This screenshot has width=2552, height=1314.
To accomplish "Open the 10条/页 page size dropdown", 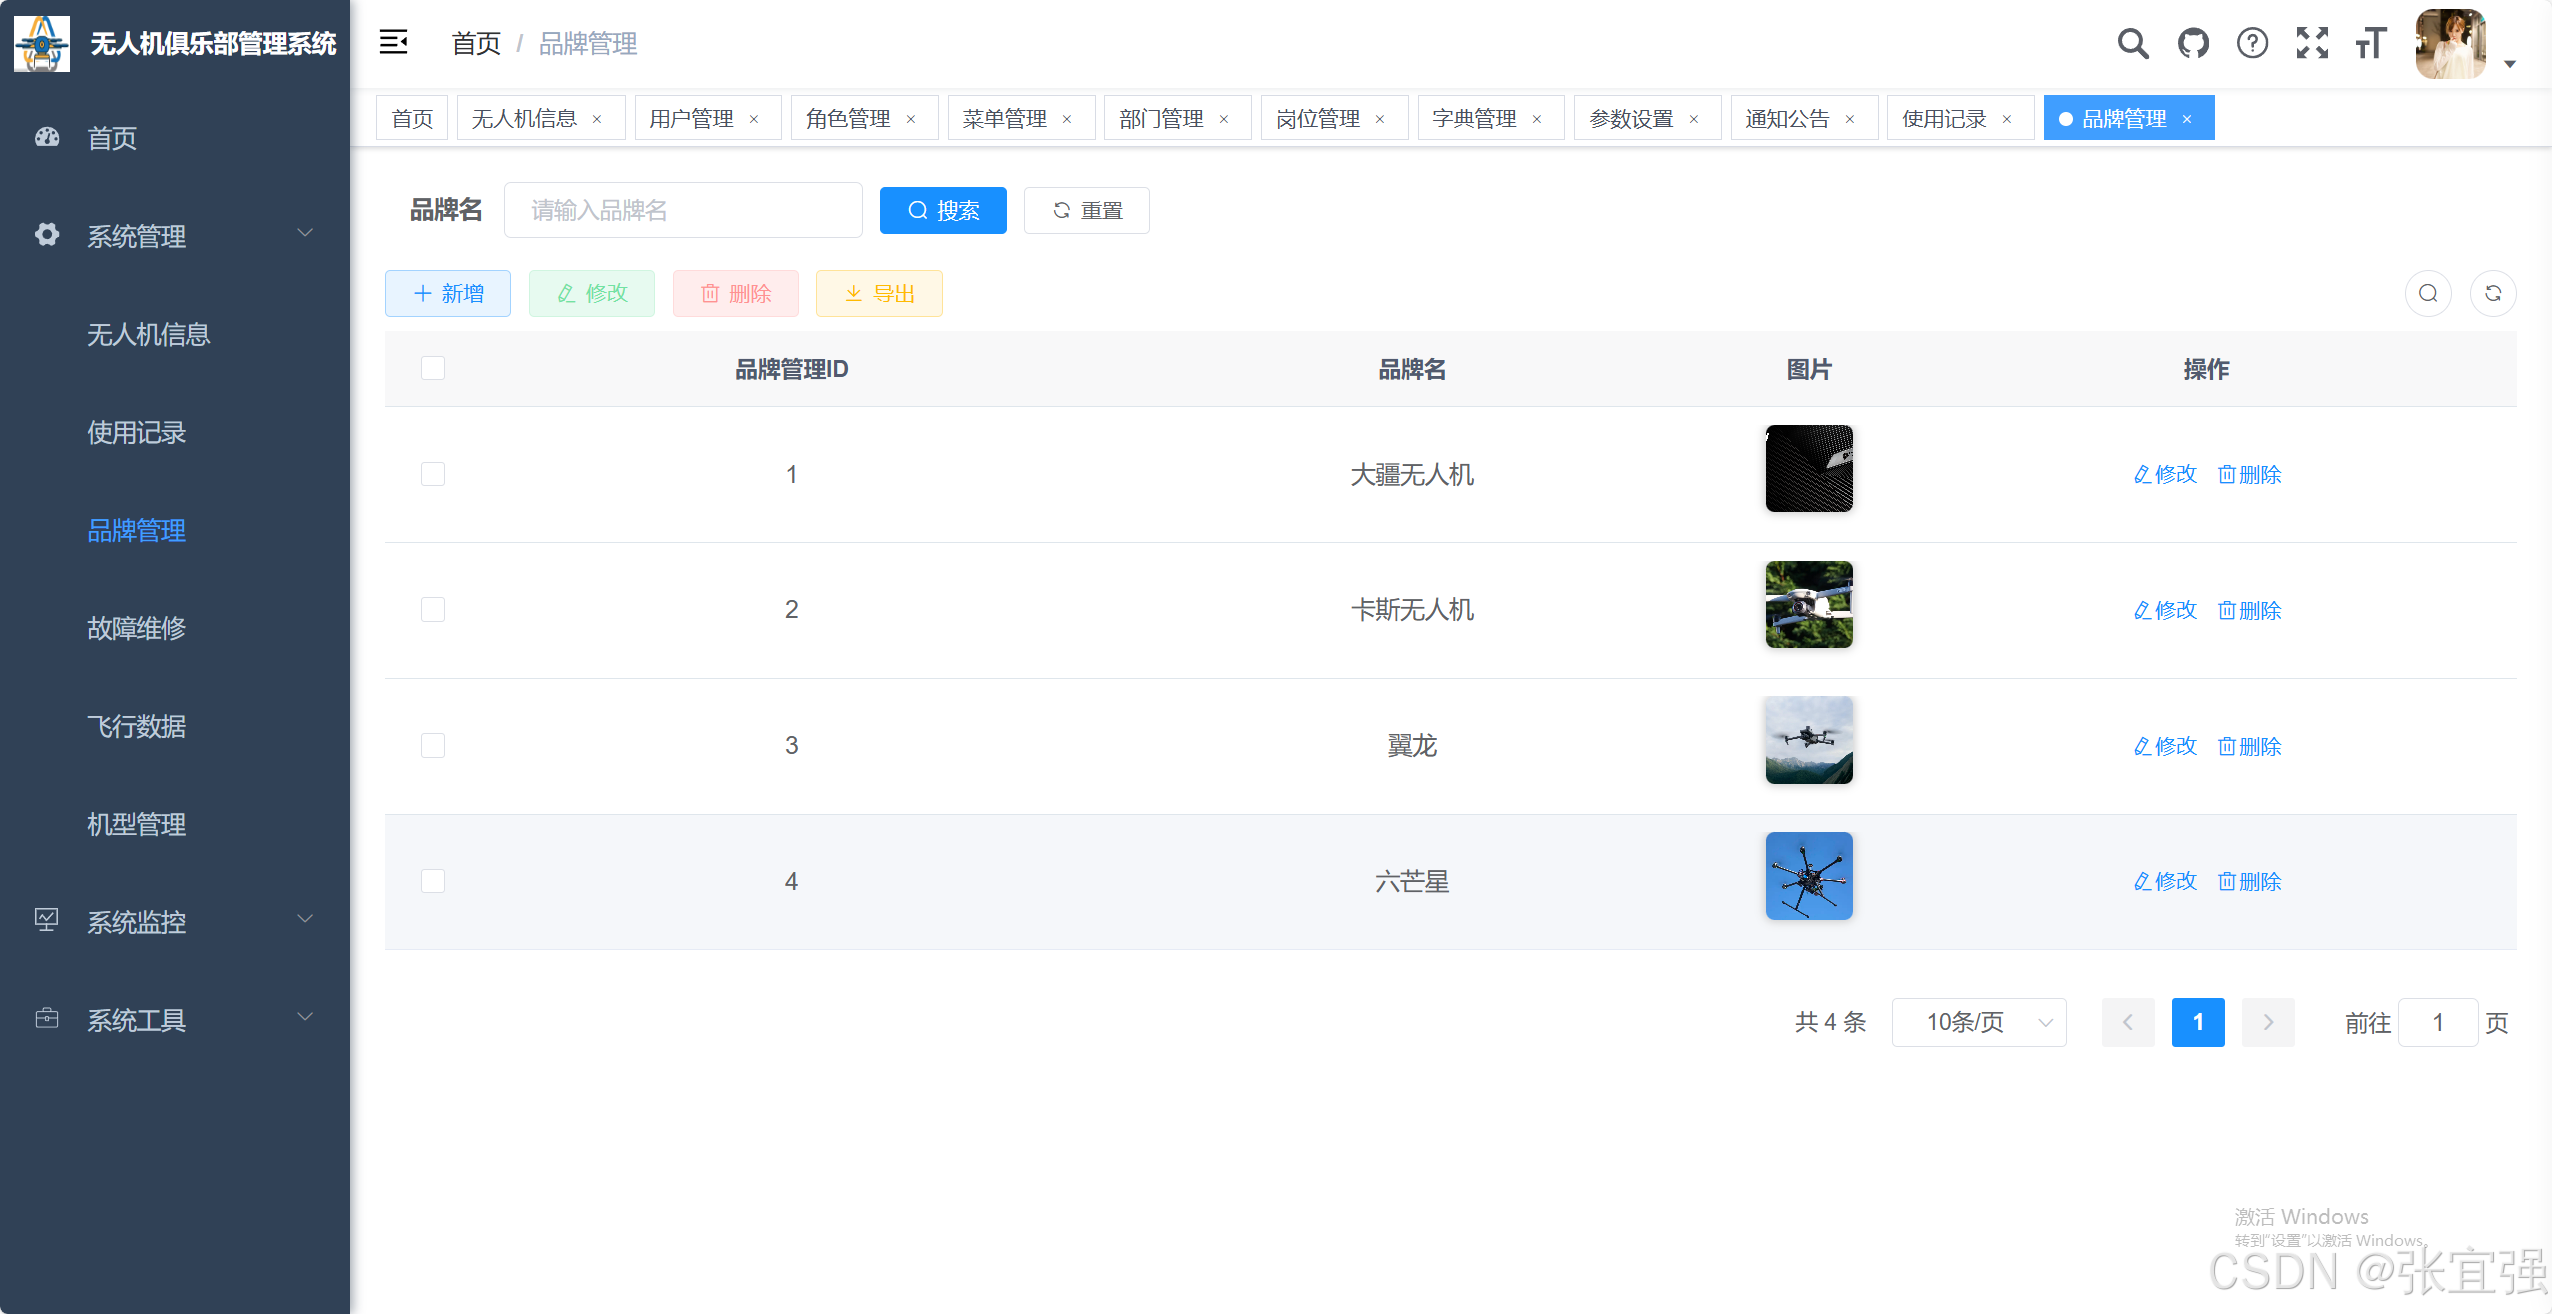I will coord(1979,1022).
